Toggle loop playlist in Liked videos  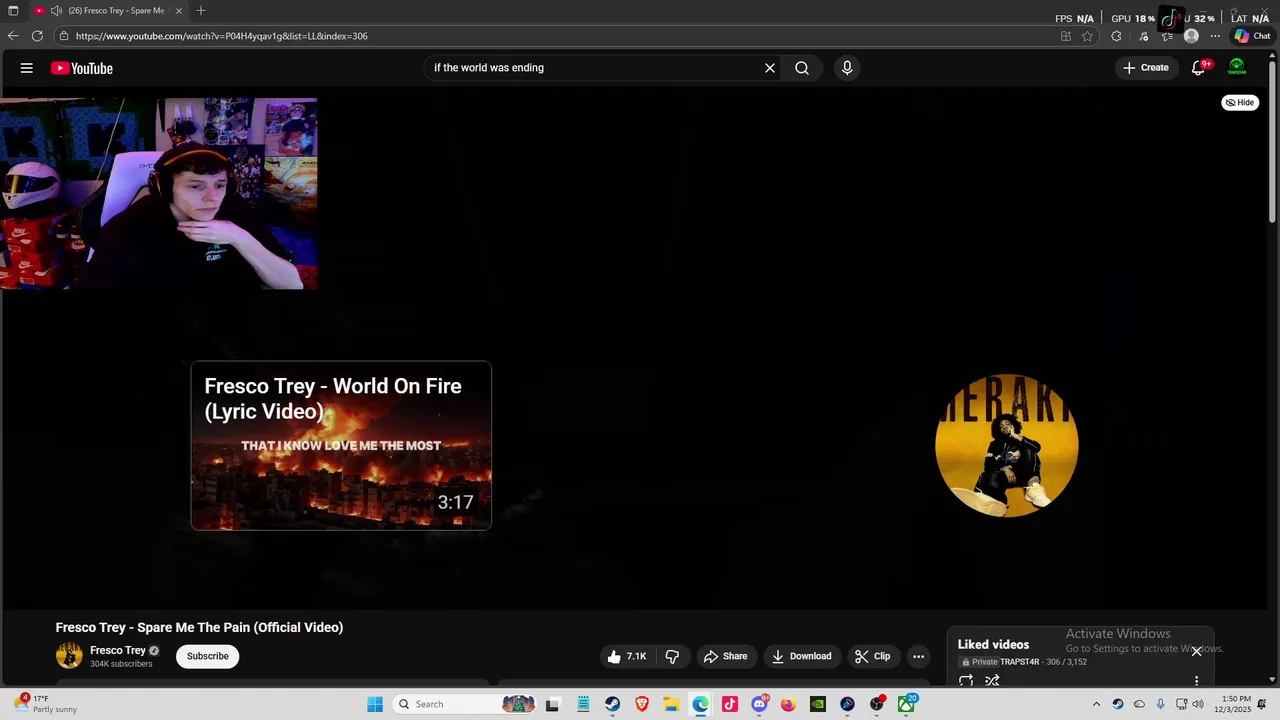click(x=966, y=681)
